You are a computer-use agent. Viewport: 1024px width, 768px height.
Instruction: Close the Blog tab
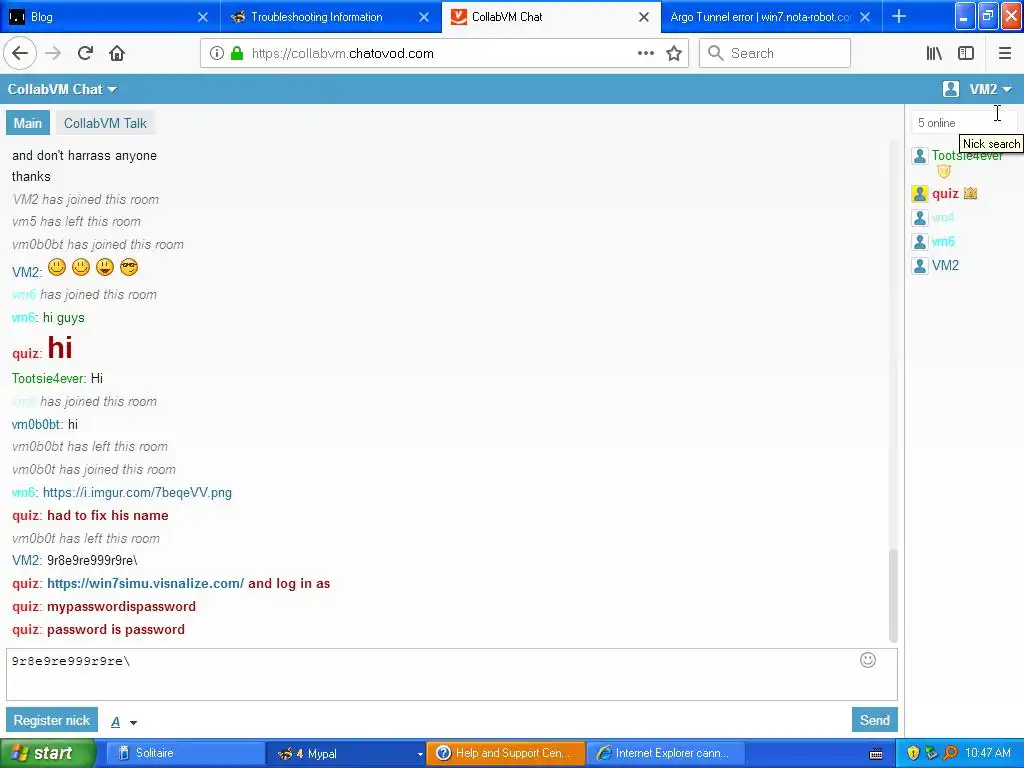tap(203, 17)
